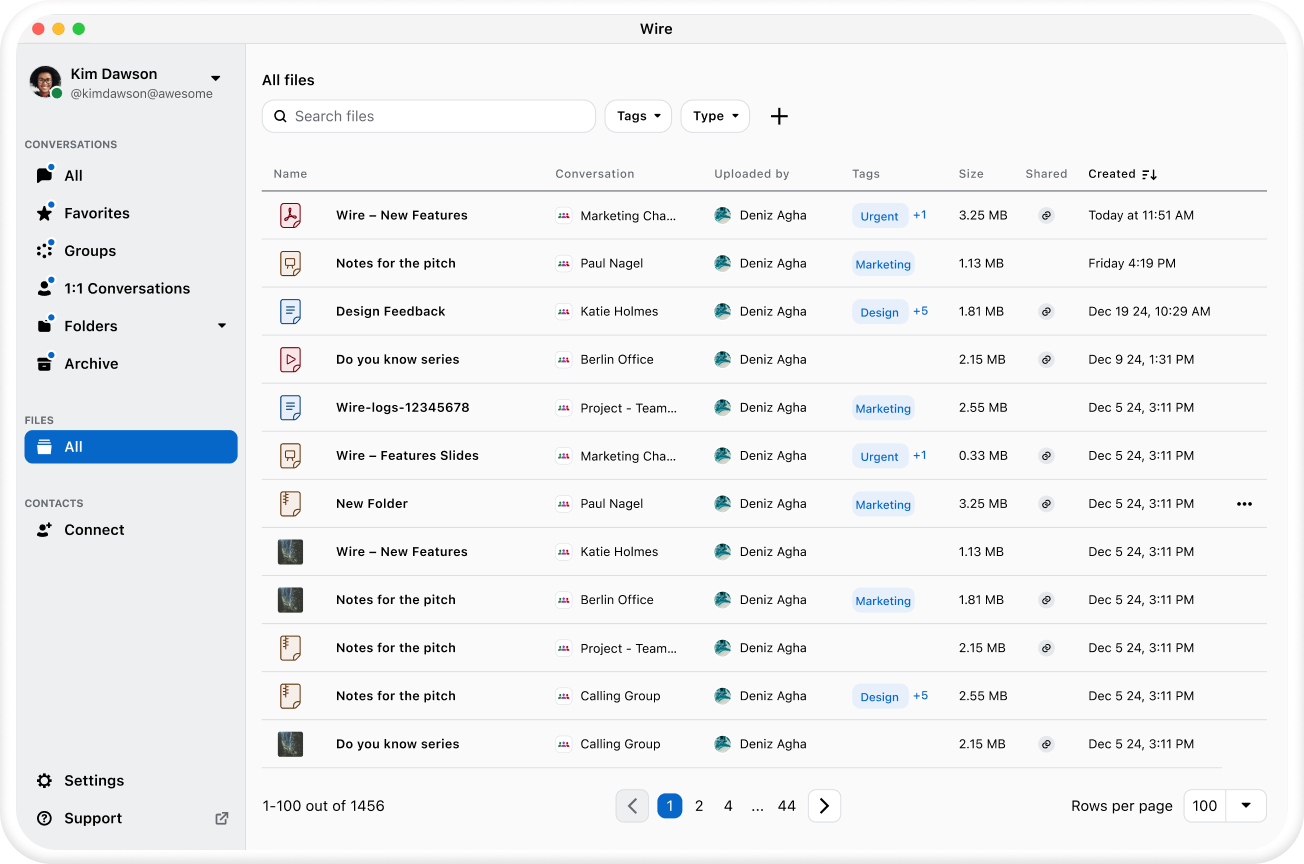This screenshot has height=864, width=1304.
Task: Click the video file icon for Do you know series
Action: [x=290, y=359]
